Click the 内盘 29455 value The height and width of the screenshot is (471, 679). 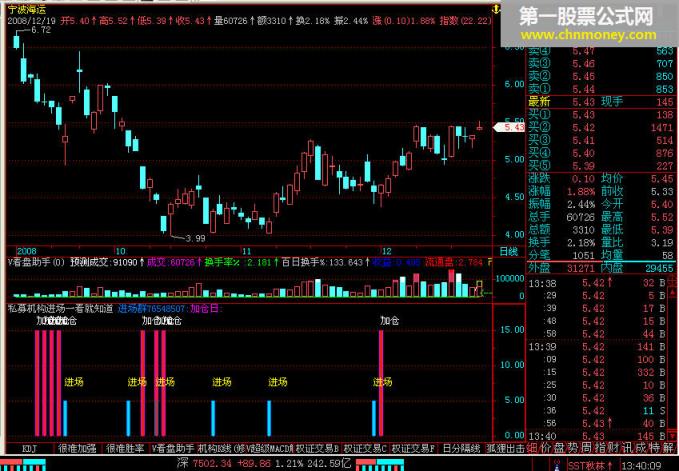coord(659,268)
